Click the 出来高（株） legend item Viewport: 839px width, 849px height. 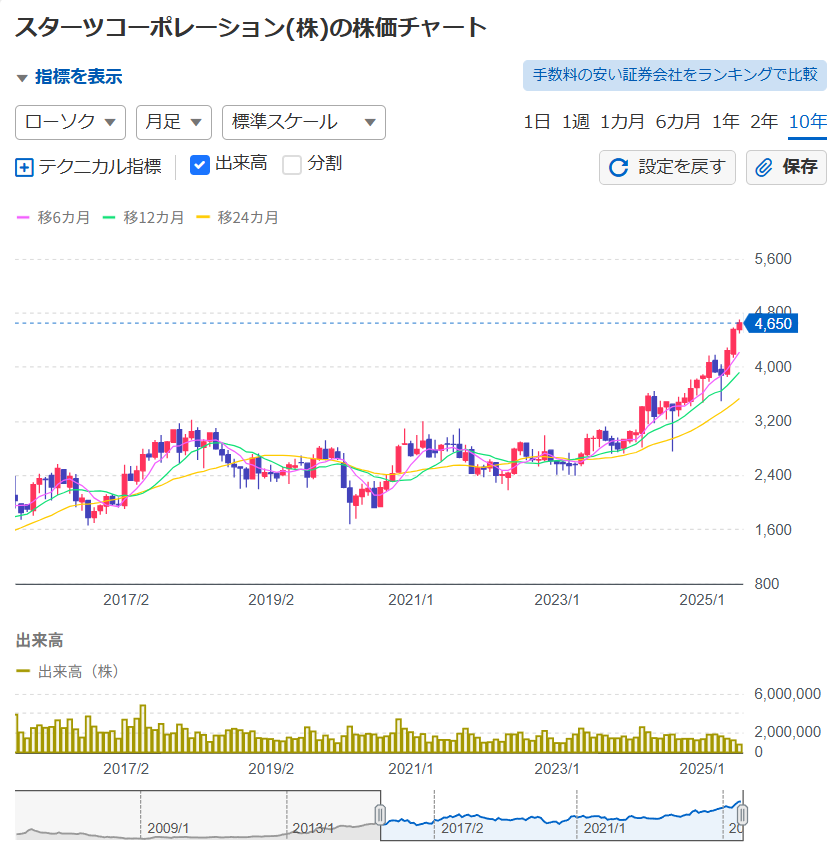tap(68, 672)
